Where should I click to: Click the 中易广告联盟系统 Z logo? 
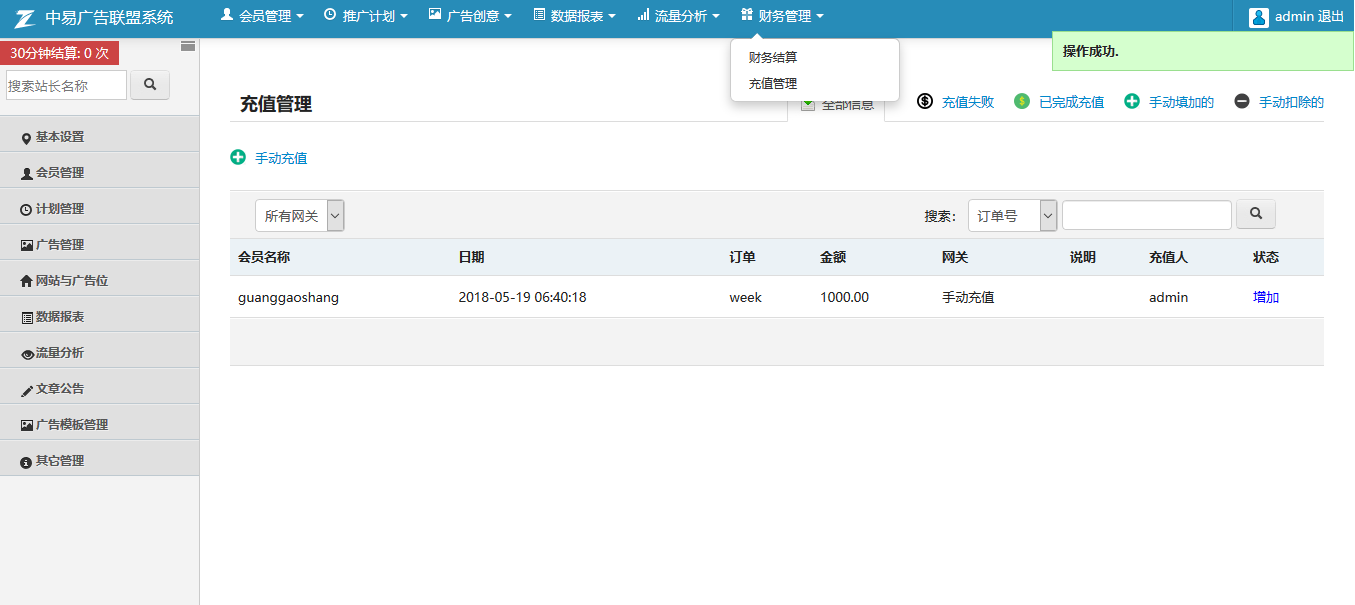tap(25, 17)
